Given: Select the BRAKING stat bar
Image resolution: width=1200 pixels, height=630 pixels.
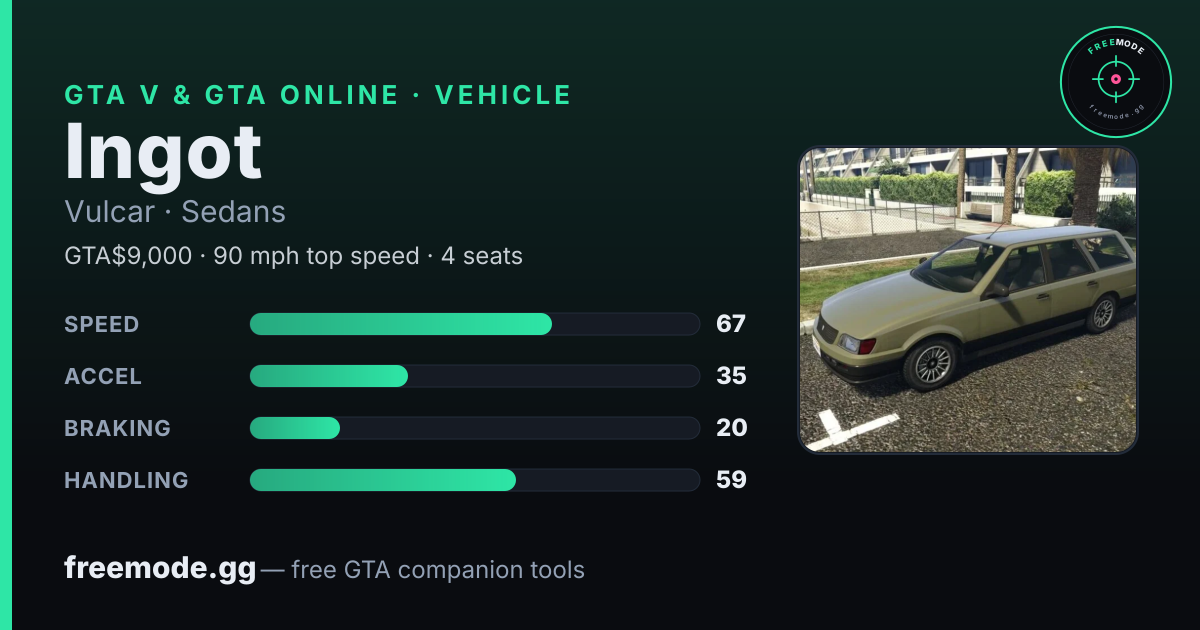Looking at the screenshot, I should 474,428.
